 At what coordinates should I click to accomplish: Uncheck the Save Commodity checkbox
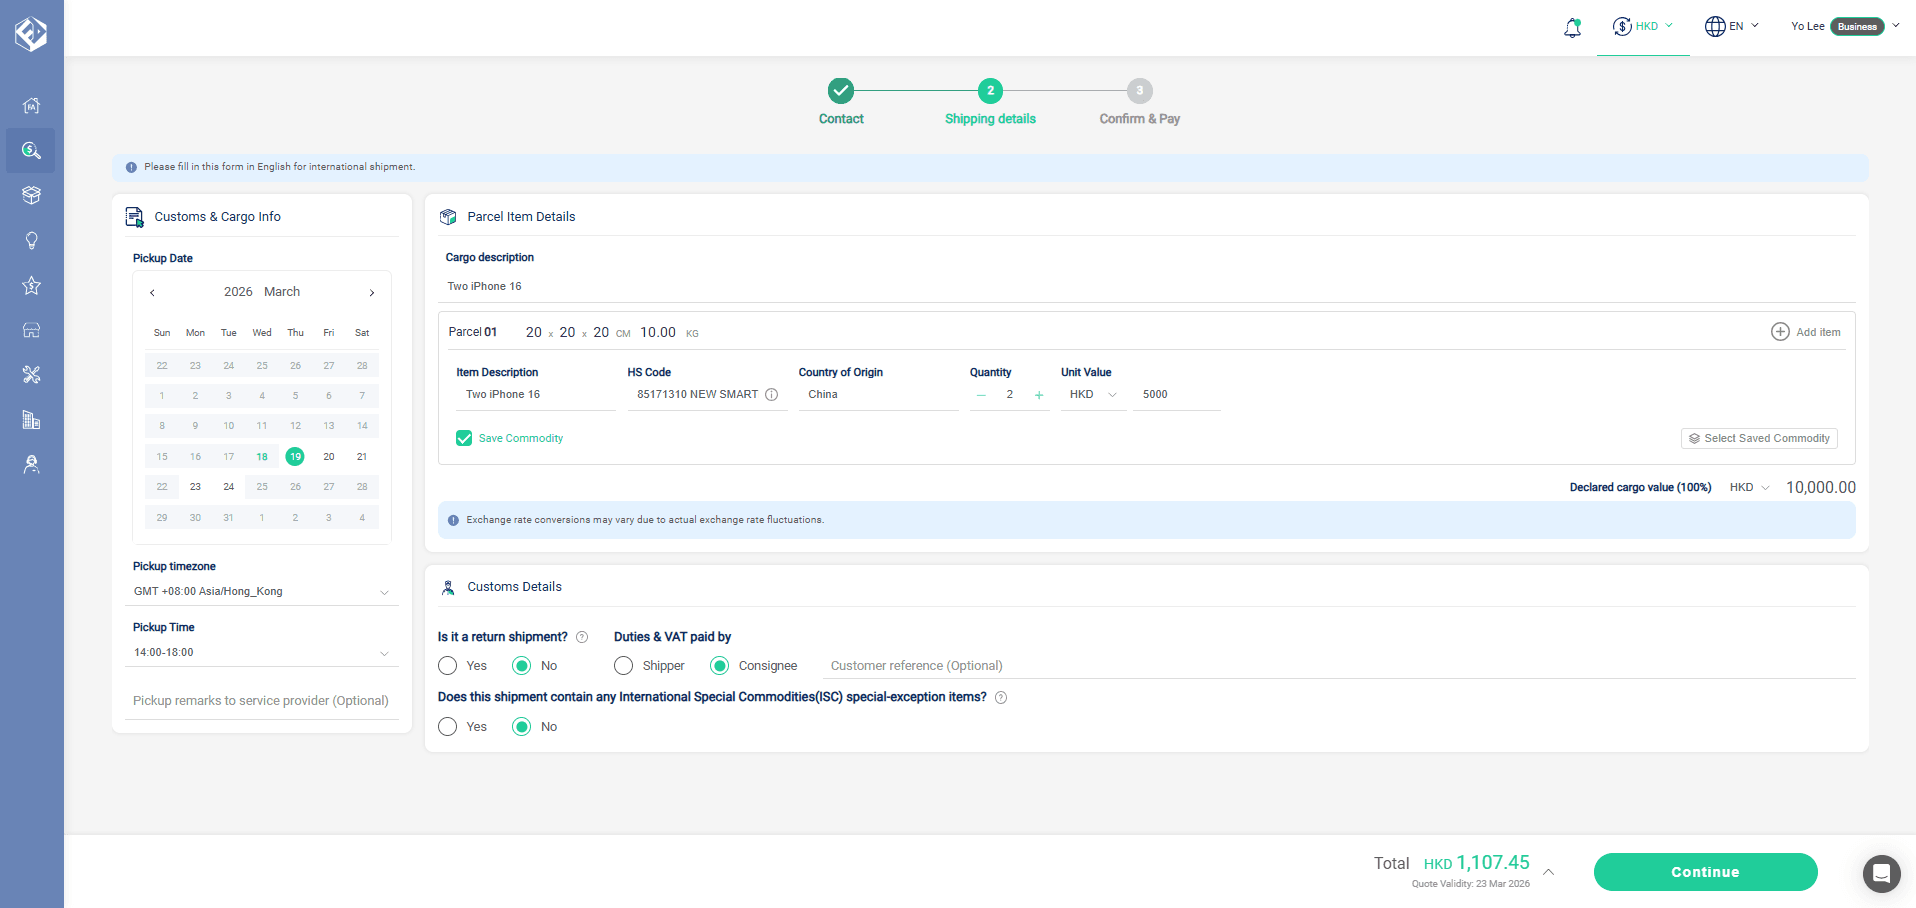464,438
